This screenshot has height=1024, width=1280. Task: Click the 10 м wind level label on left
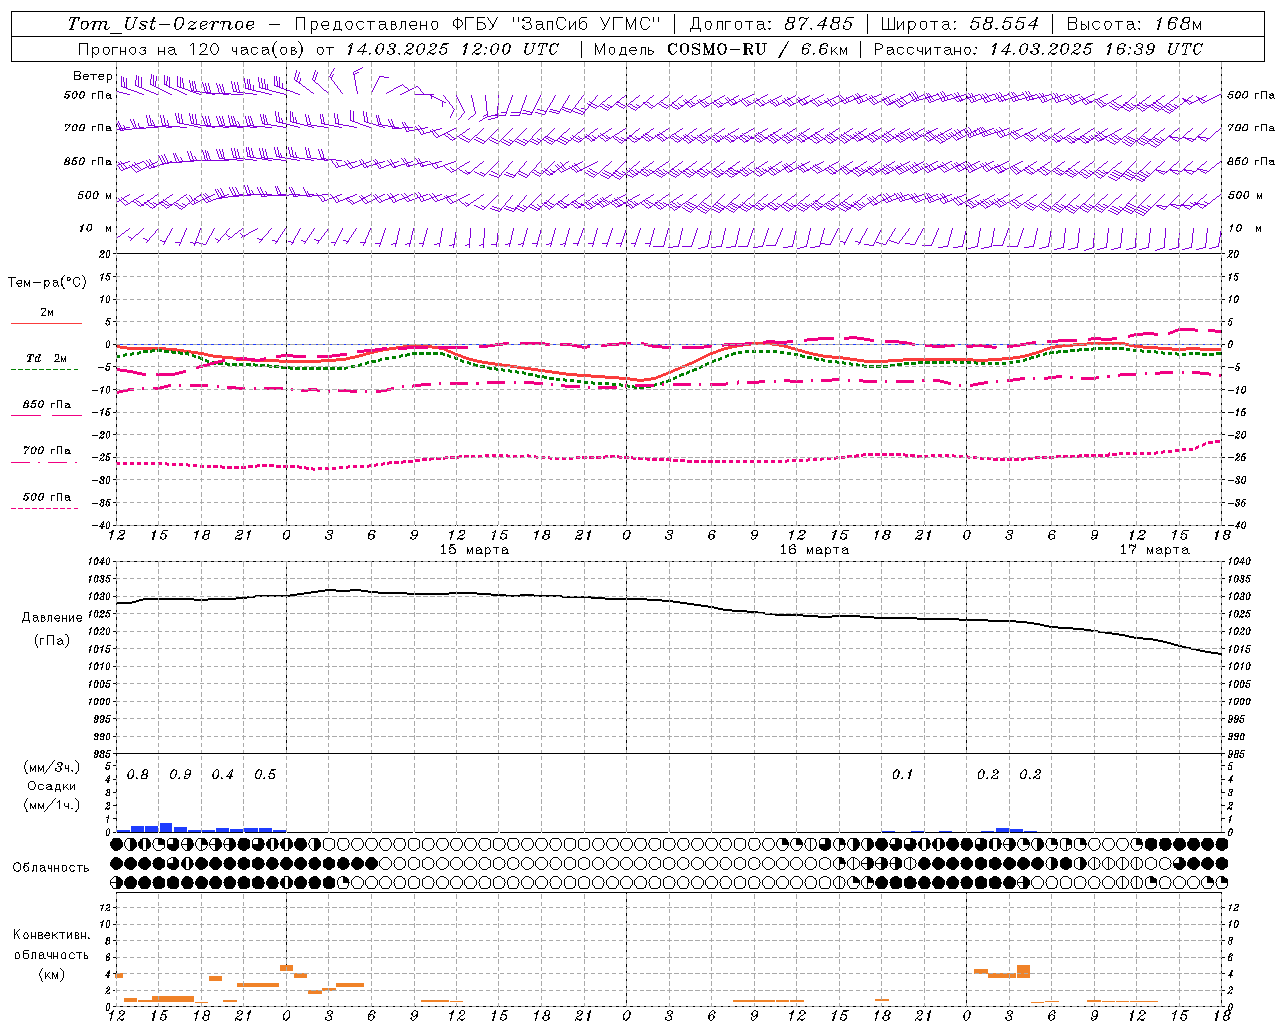point(96,229)
